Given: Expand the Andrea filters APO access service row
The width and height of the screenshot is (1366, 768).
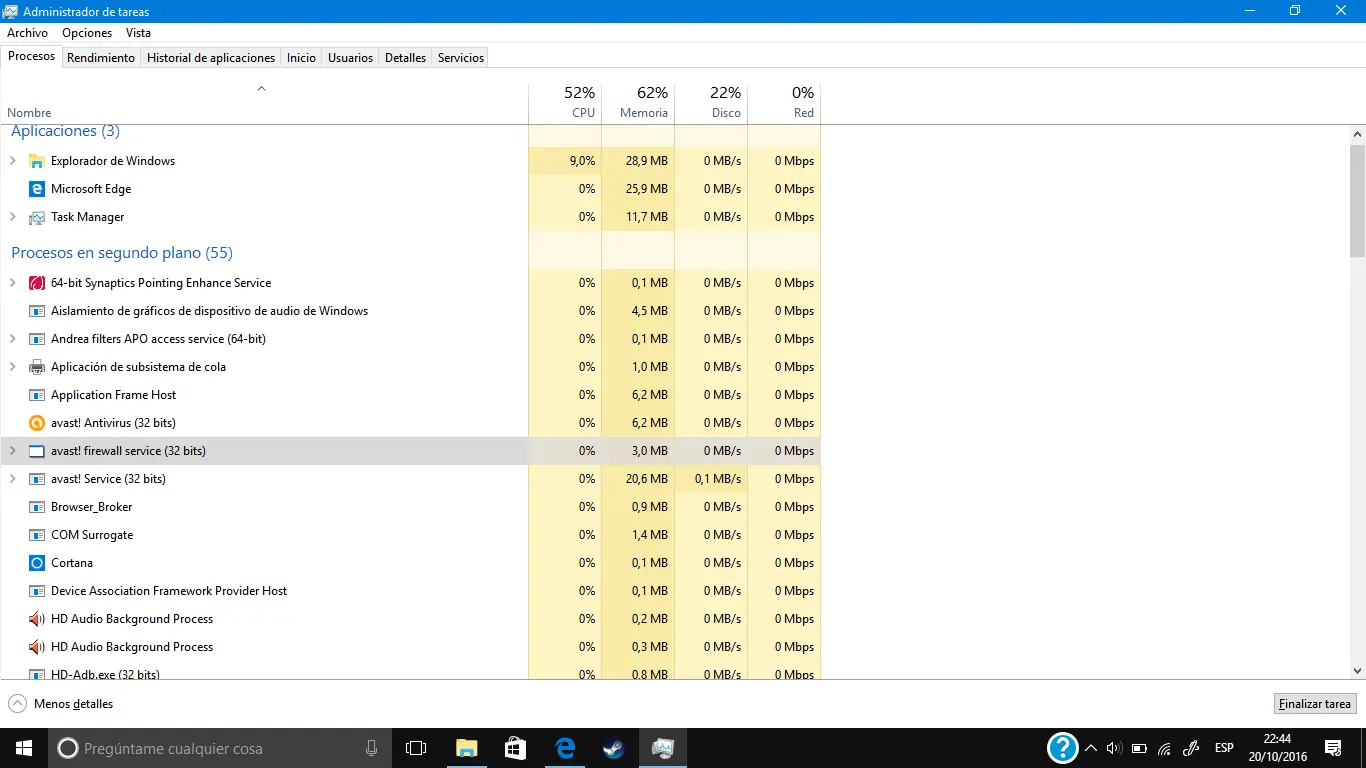Looking at the screenshot, I should pos(13,339).
